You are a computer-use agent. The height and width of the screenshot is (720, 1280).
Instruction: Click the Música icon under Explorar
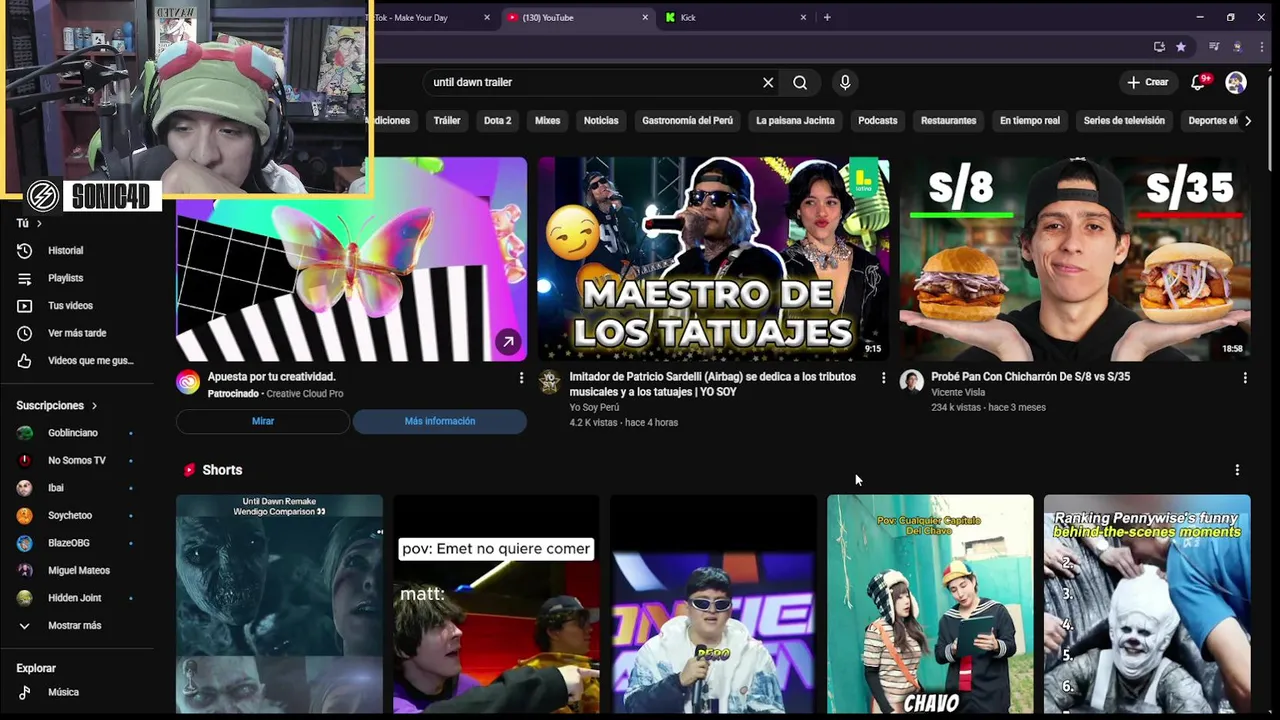[x=25, y=692]
